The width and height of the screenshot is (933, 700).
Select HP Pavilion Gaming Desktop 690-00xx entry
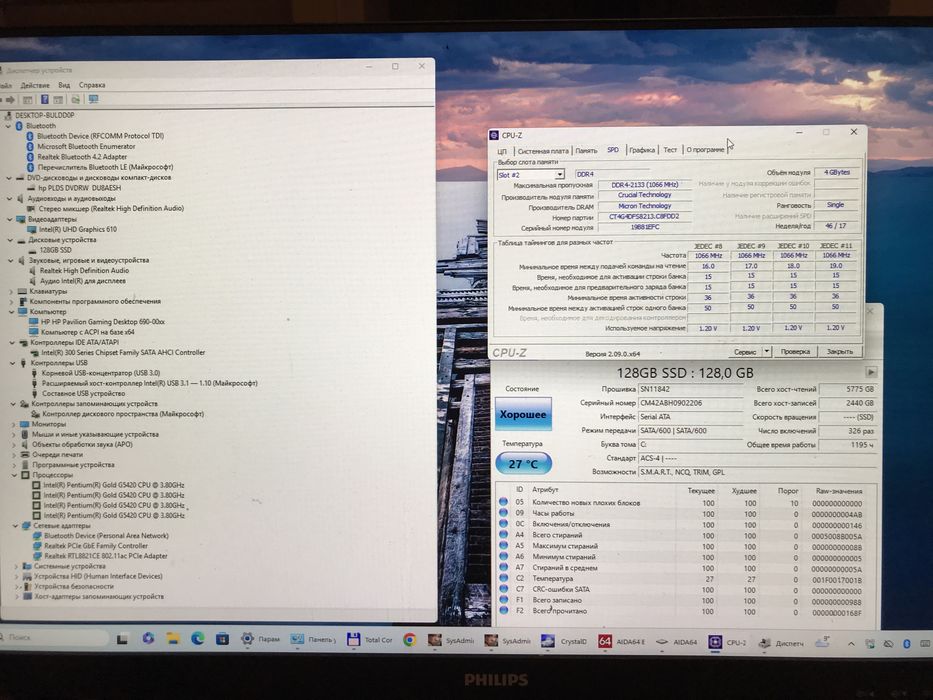[x=102, y=321]
